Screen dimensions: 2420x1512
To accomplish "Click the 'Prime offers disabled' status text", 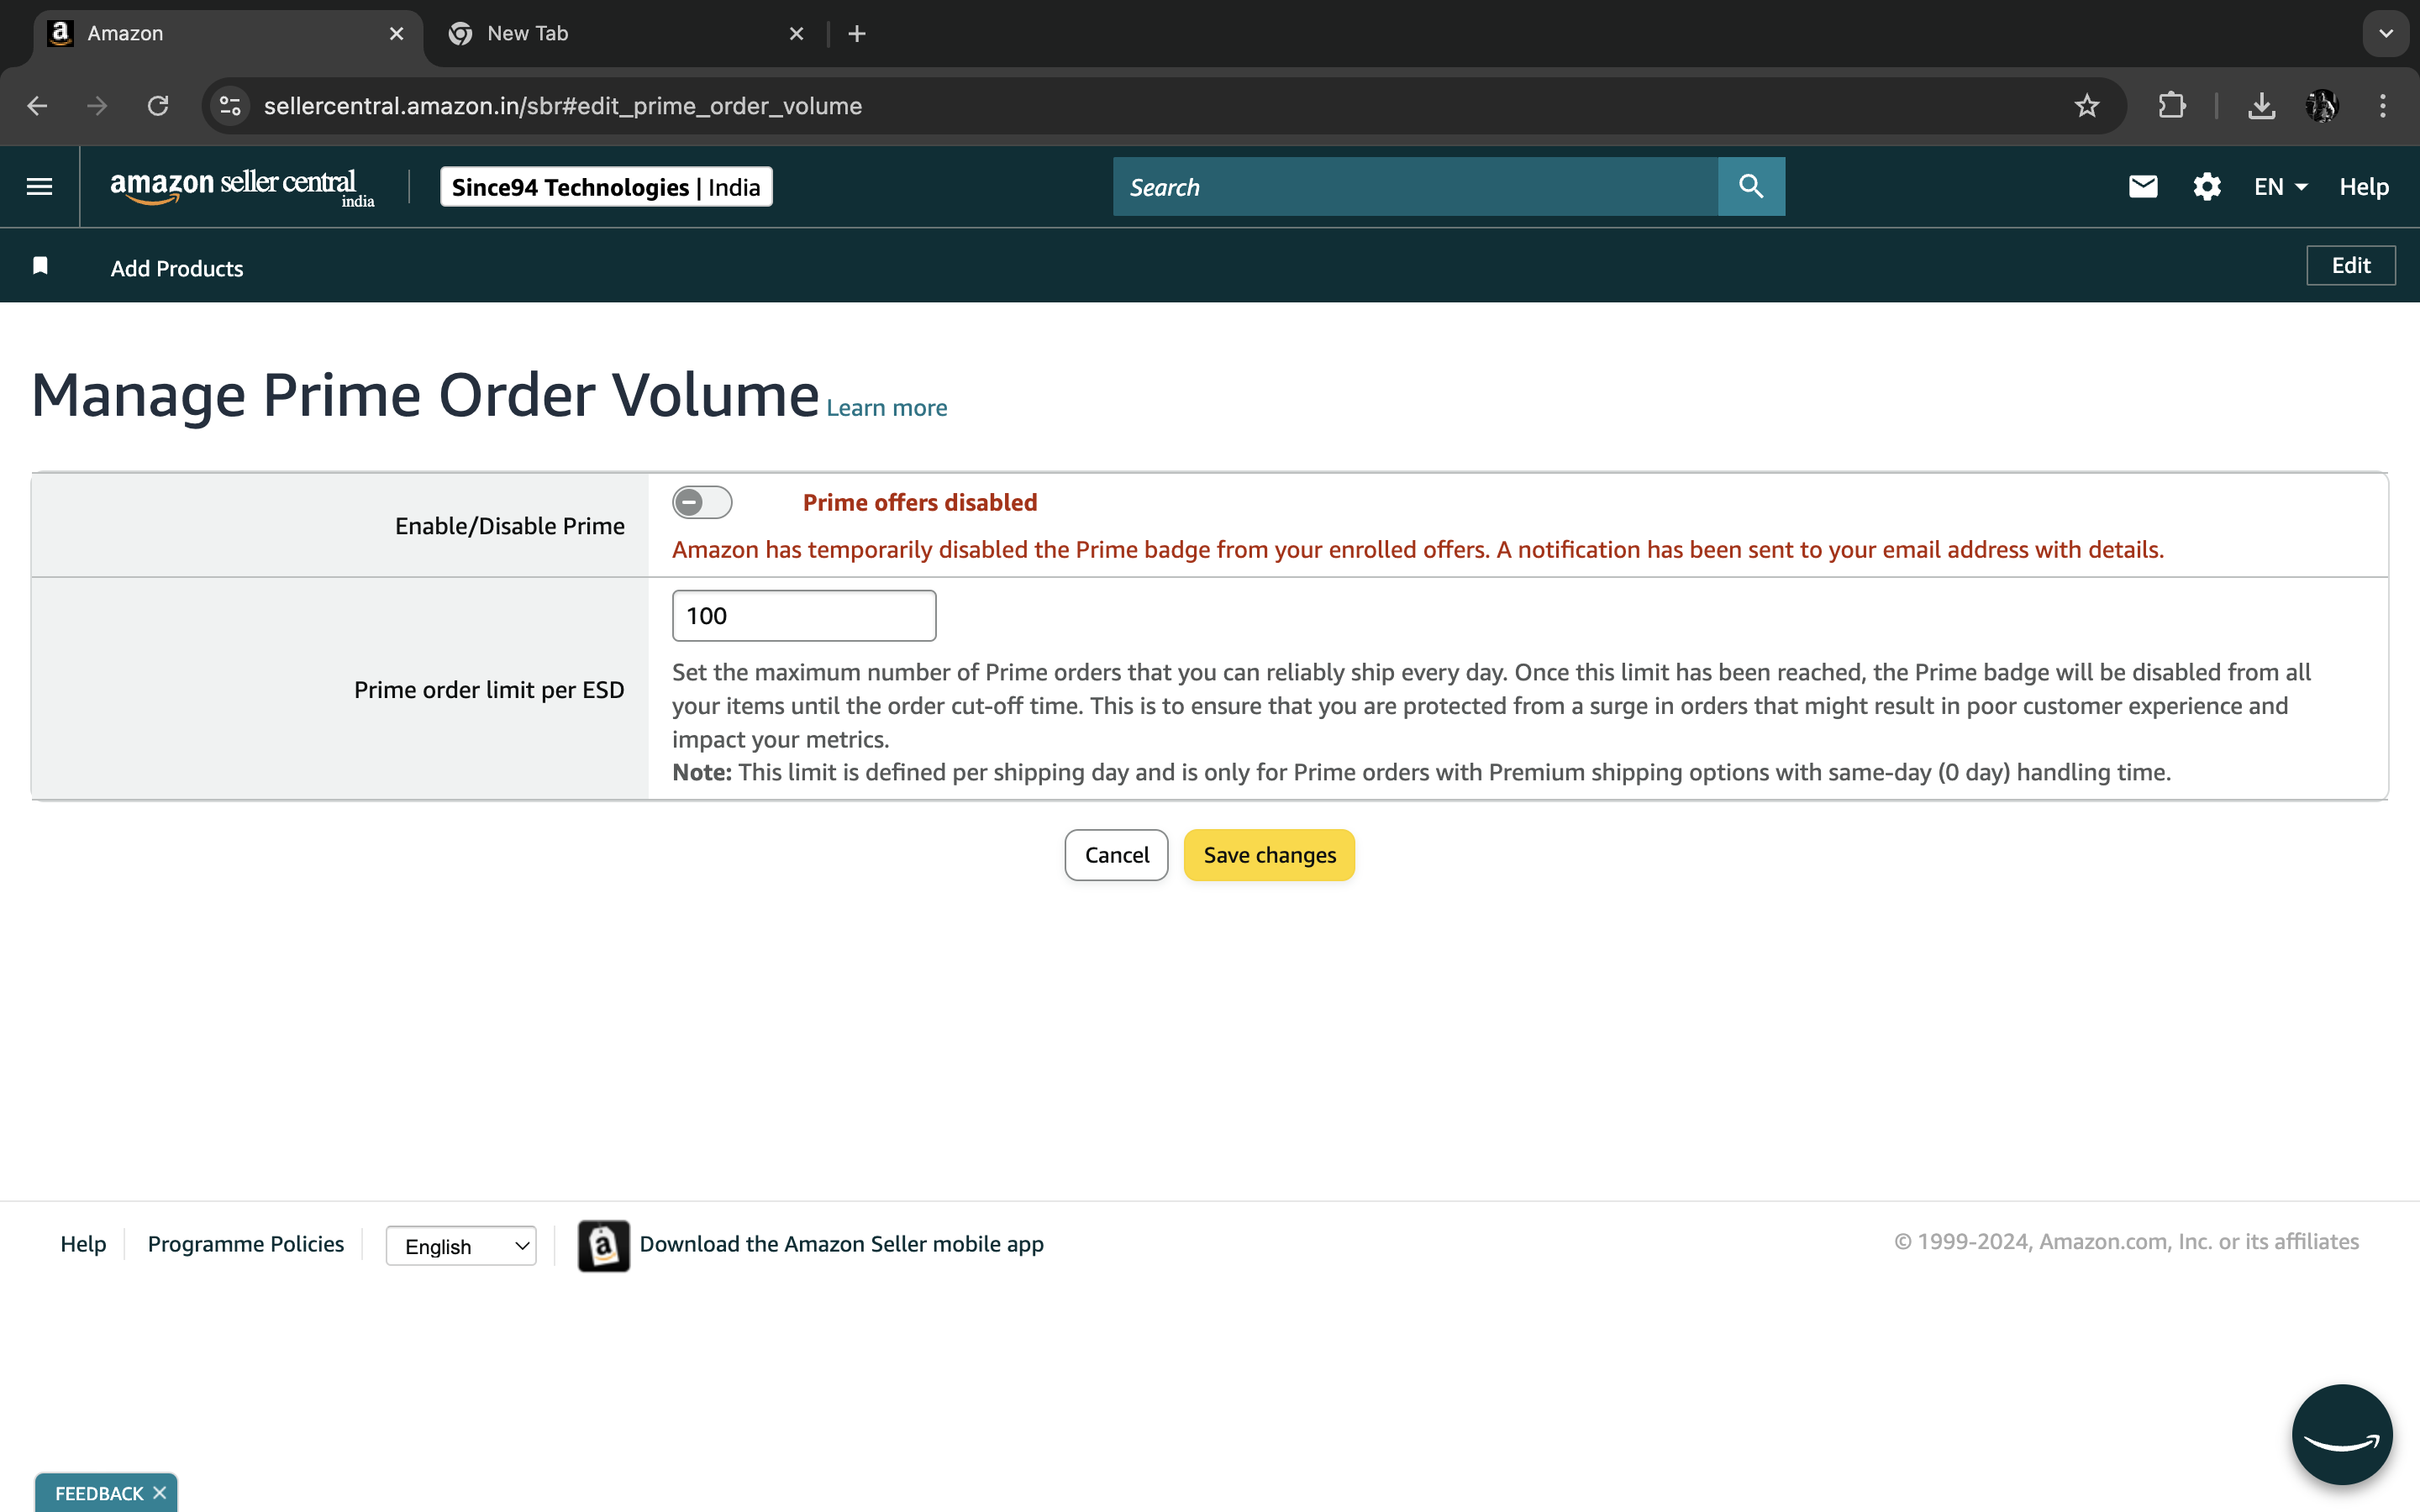I will pos(920,502).
